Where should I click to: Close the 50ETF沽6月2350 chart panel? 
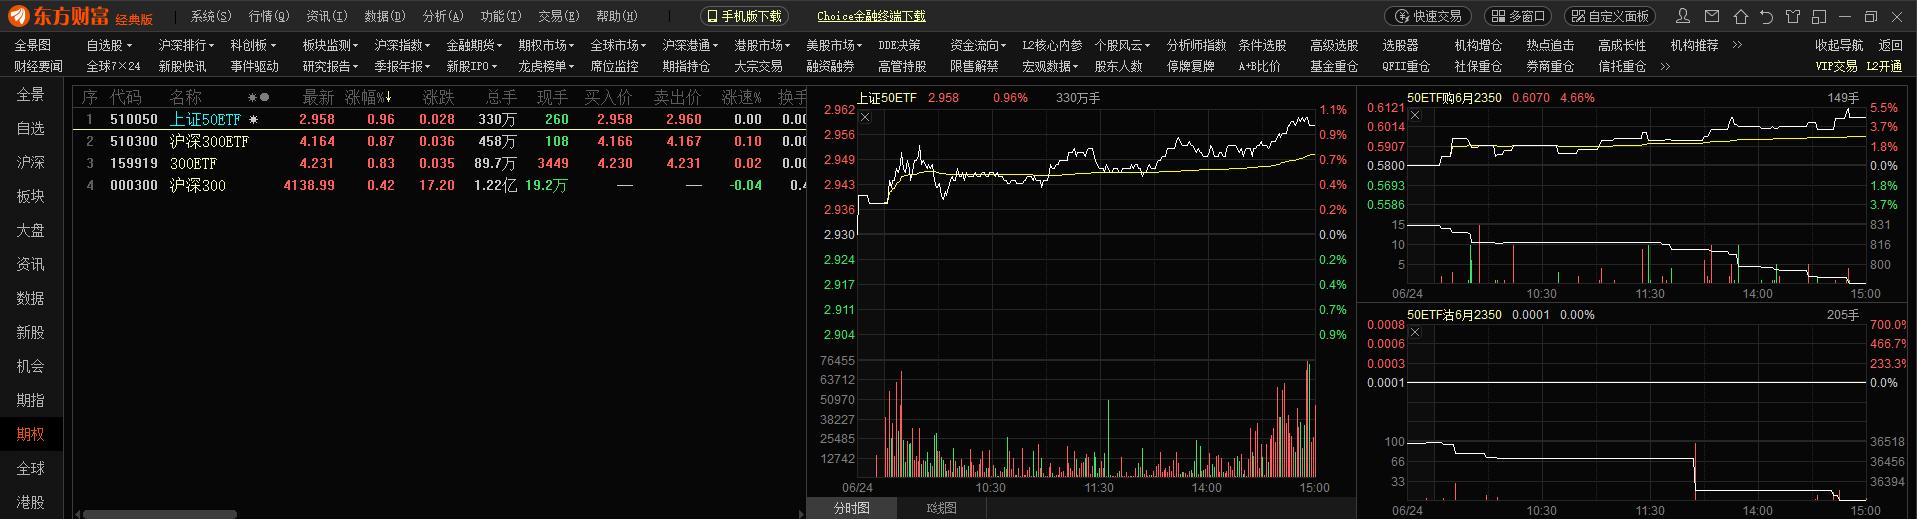(x=1415, y=333)
